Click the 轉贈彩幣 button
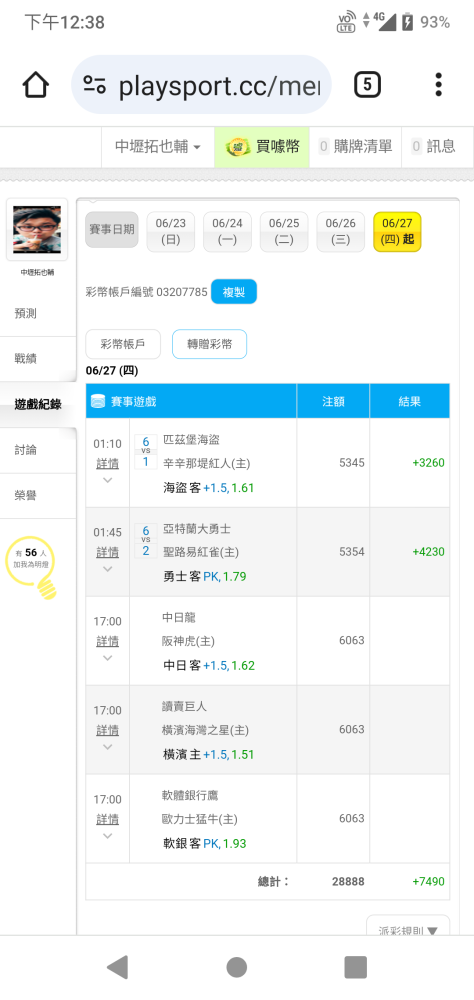The height and width of the screenshot is (1000, 474). pos(209,344)
